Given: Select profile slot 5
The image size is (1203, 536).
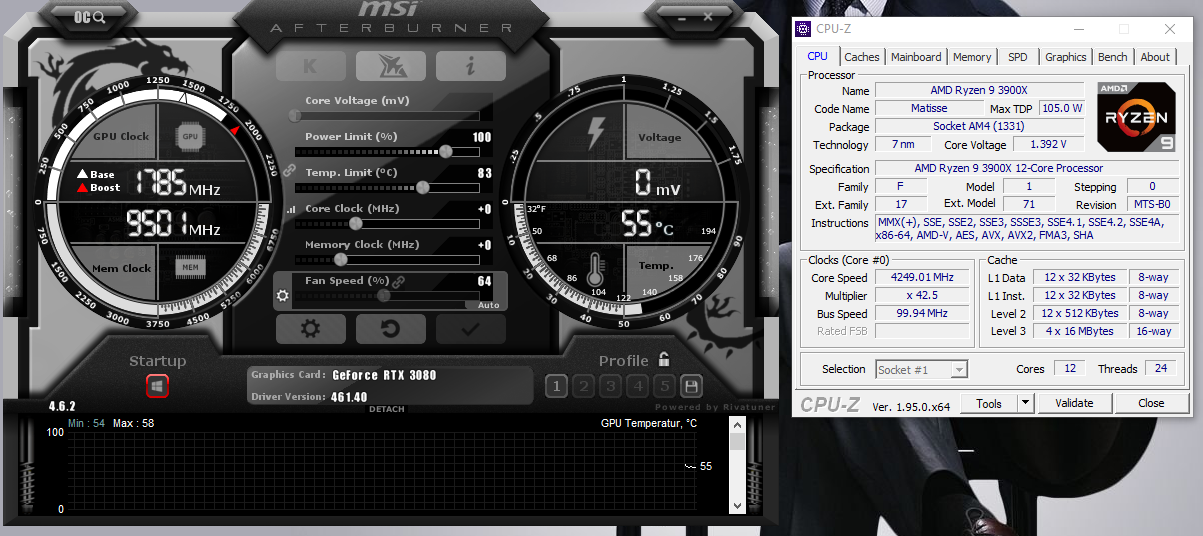Looking at the screenshot, I should (x=664, y=386).
